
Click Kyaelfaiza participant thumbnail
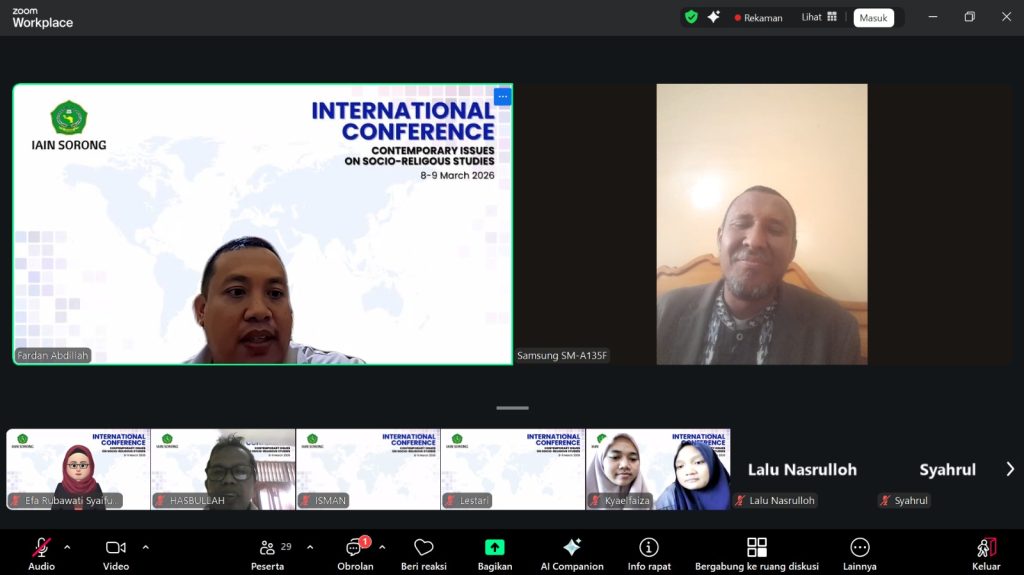click(x=658, y=469)
